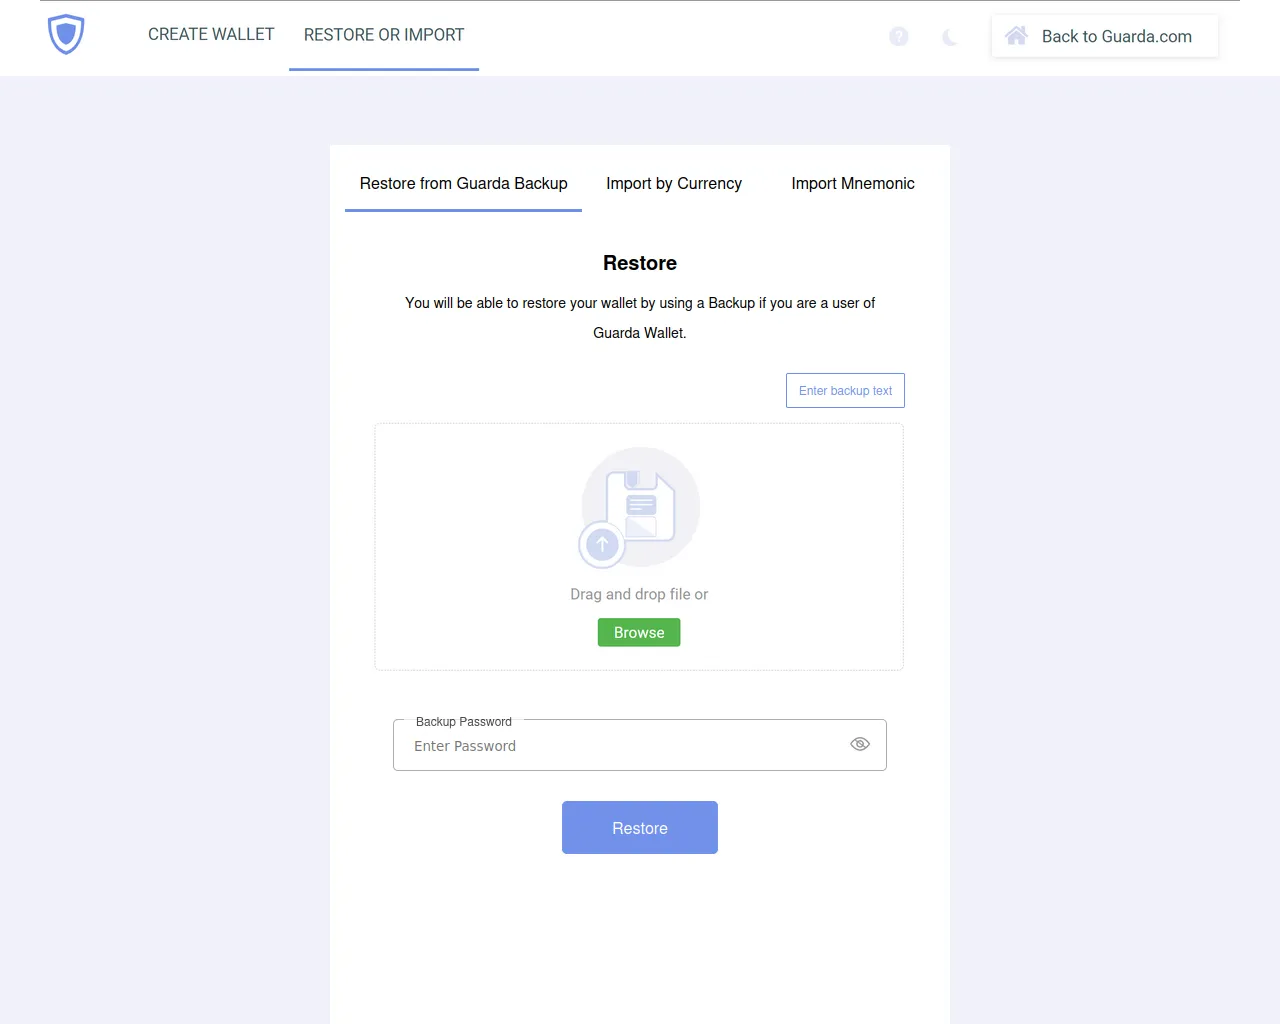The height and width of the screenshot is (1024, 1280).
Task: Open the CREATE WALLET menu item
Action: 211,35
